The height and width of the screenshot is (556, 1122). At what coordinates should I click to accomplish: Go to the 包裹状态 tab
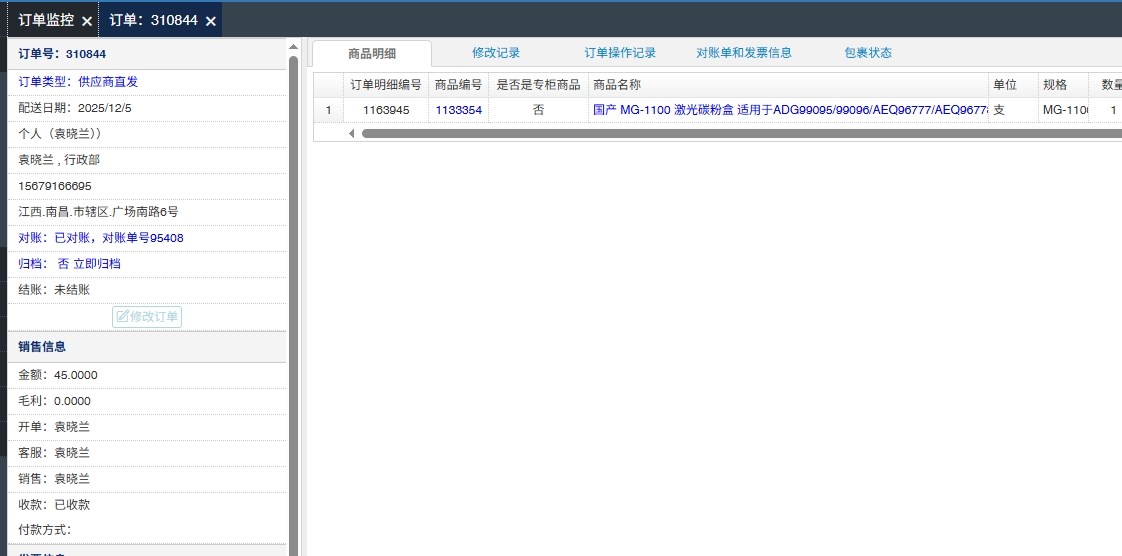tap(867, 53)
